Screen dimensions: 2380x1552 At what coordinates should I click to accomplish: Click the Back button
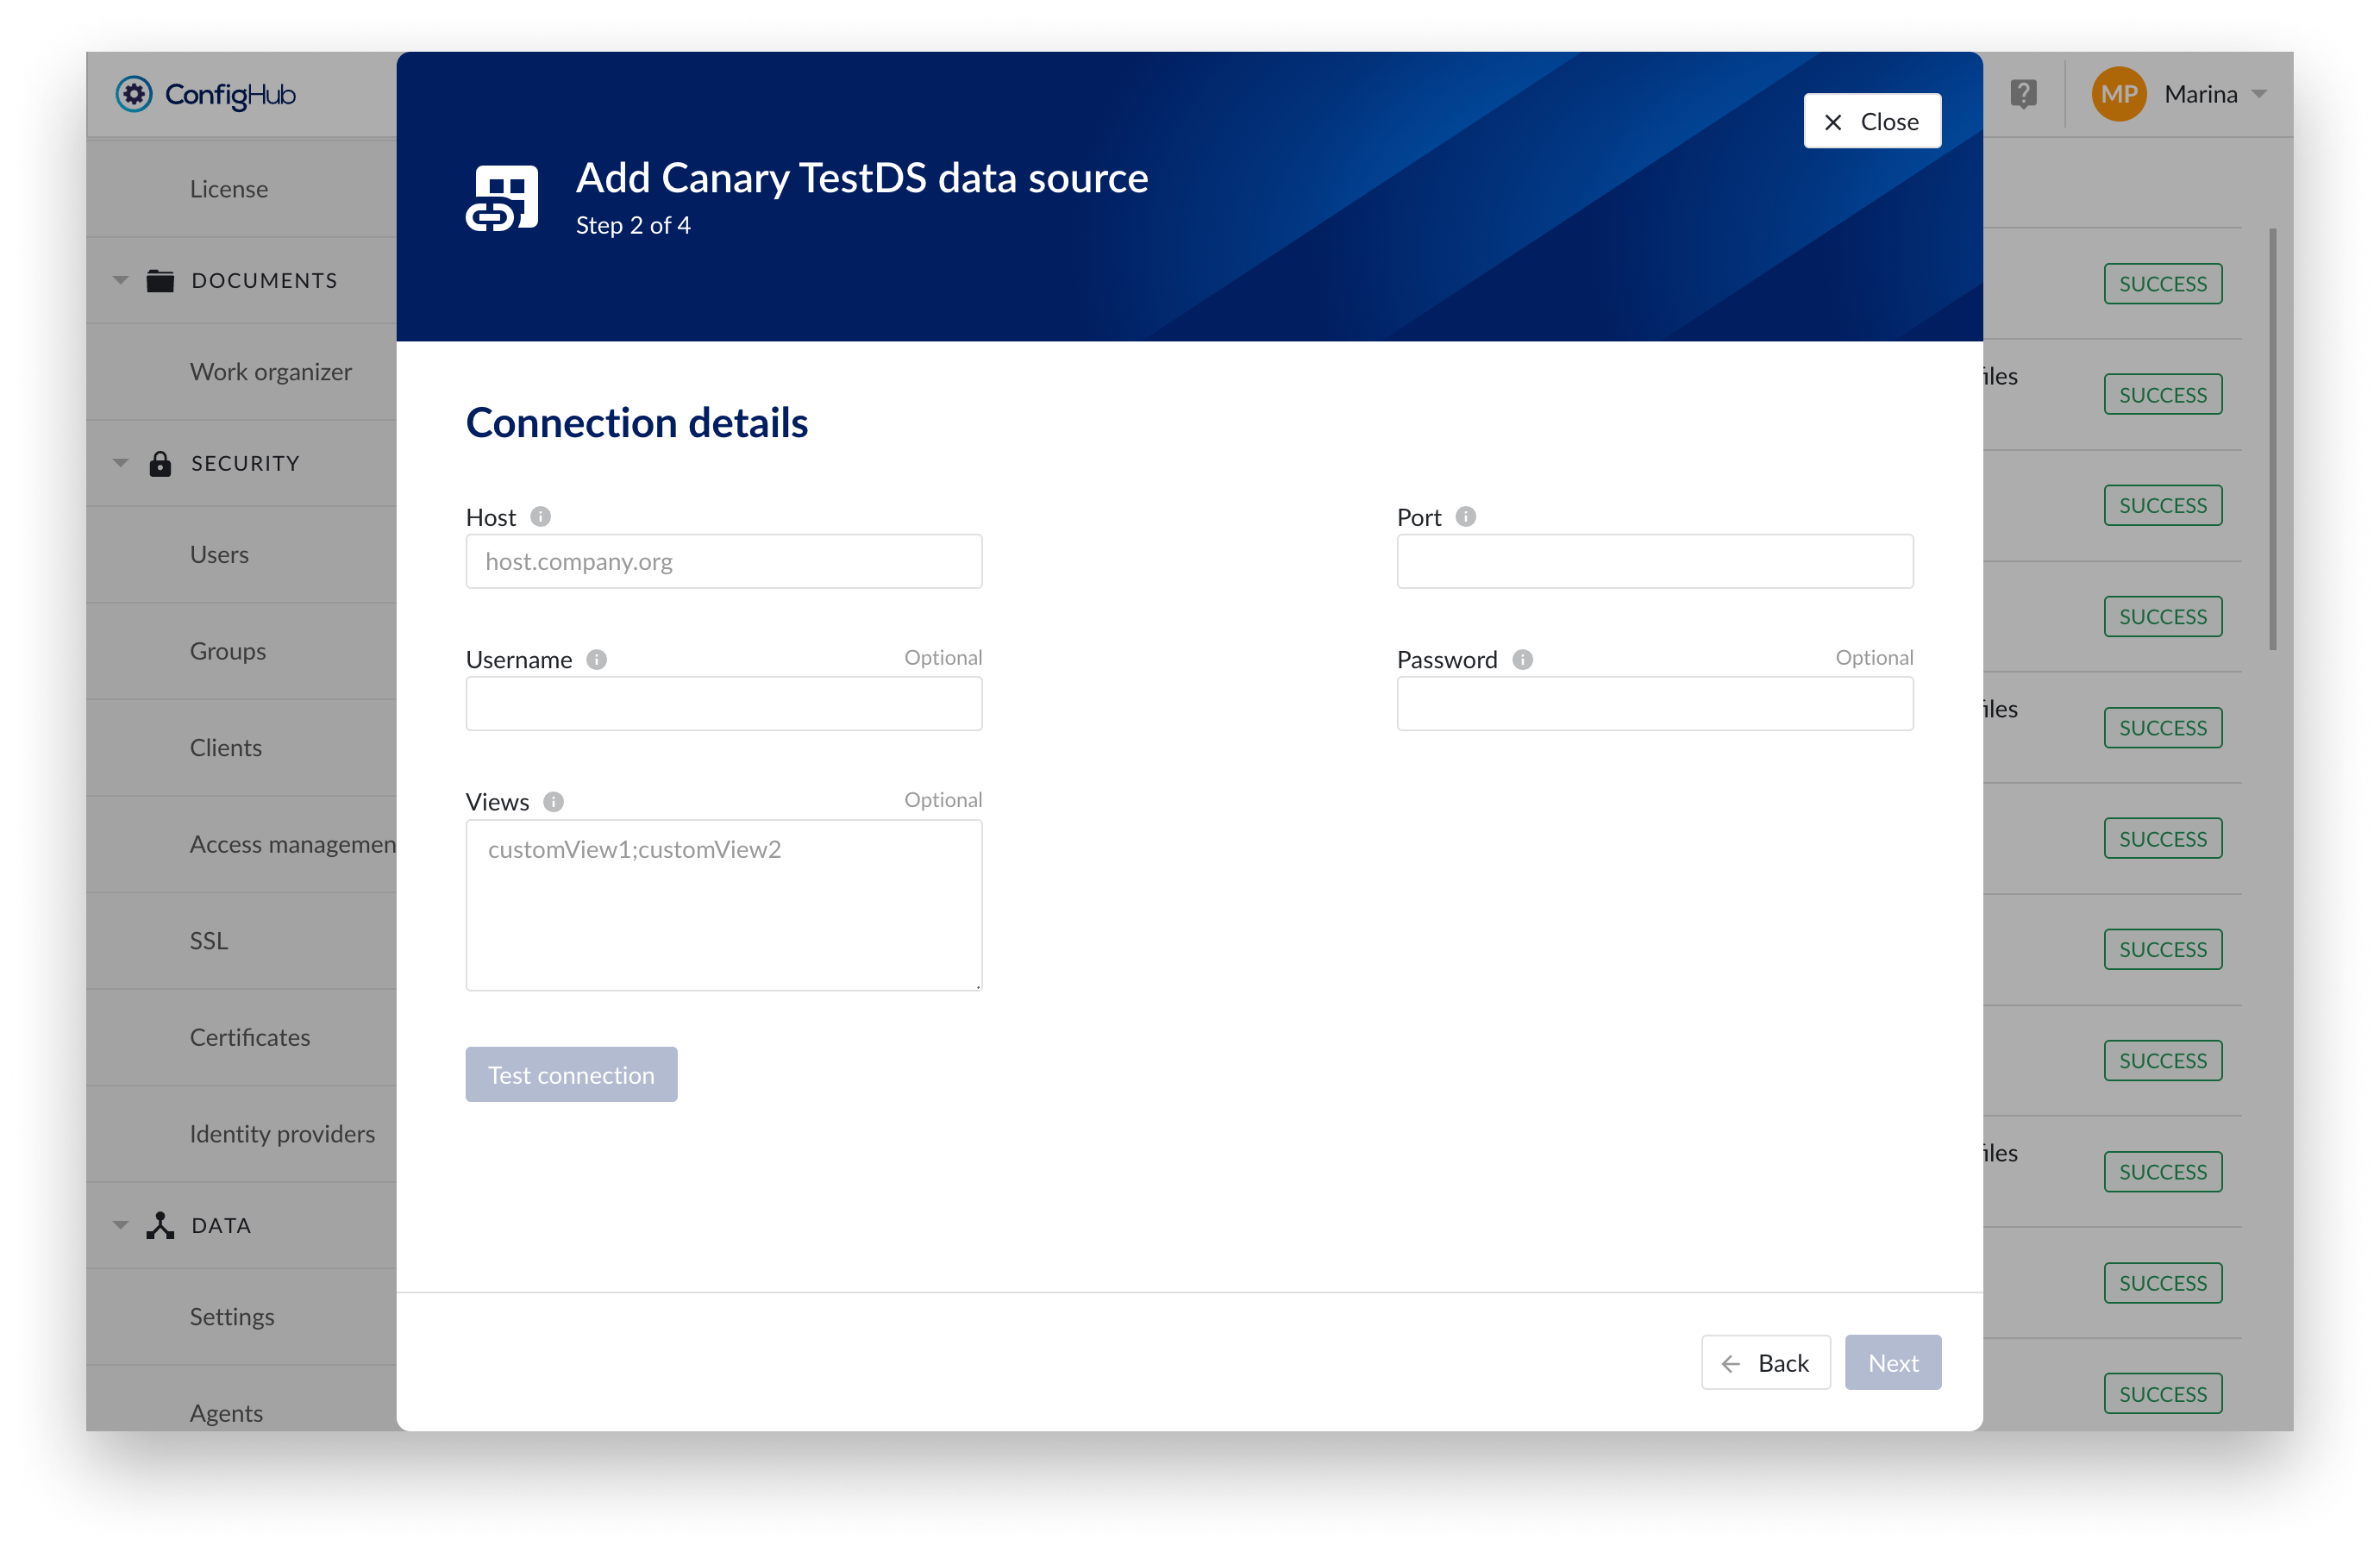click(1765, 1362)
